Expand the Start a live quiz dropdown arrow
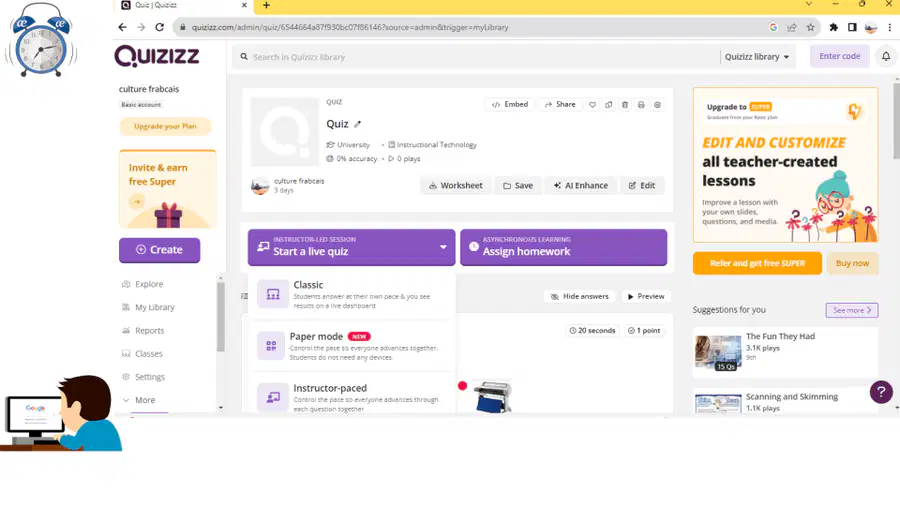The width and height of the screenshot is (900, 506). (443, 247)
